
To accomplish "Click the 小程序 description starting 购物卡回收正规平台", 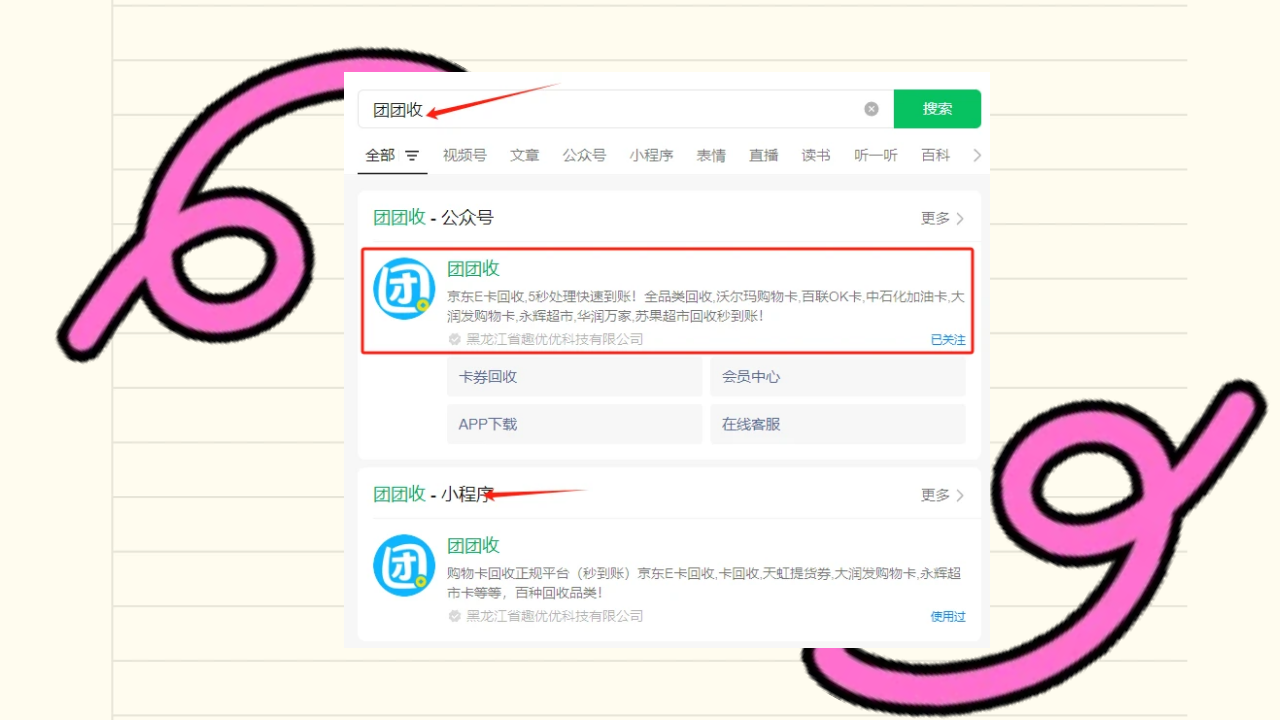I will point(704,583).
